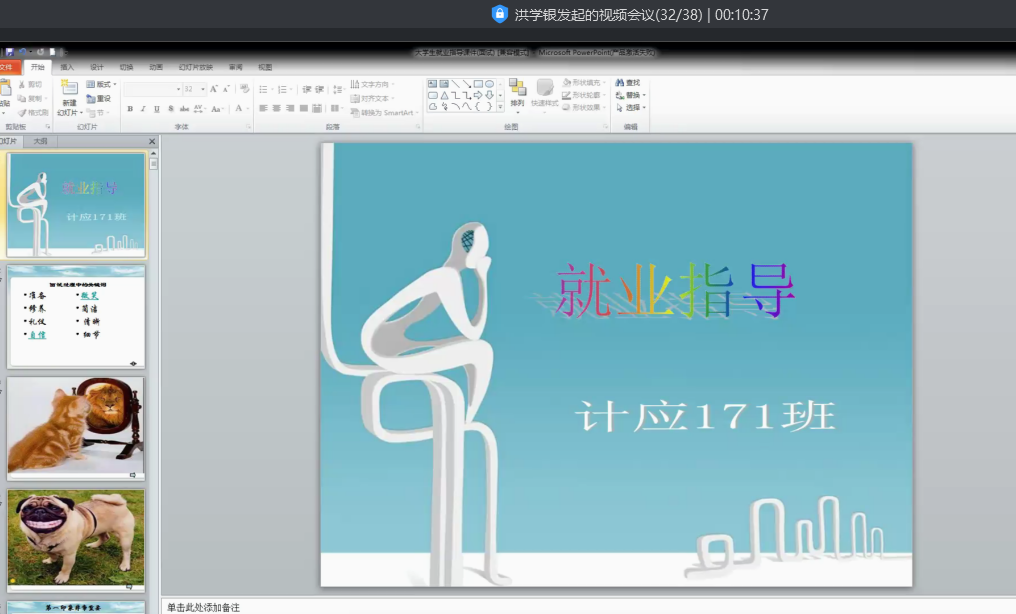The height and width of the screenshot is (614, 1016).
Task: Toggle italic formatting
Action: (144, 108)
